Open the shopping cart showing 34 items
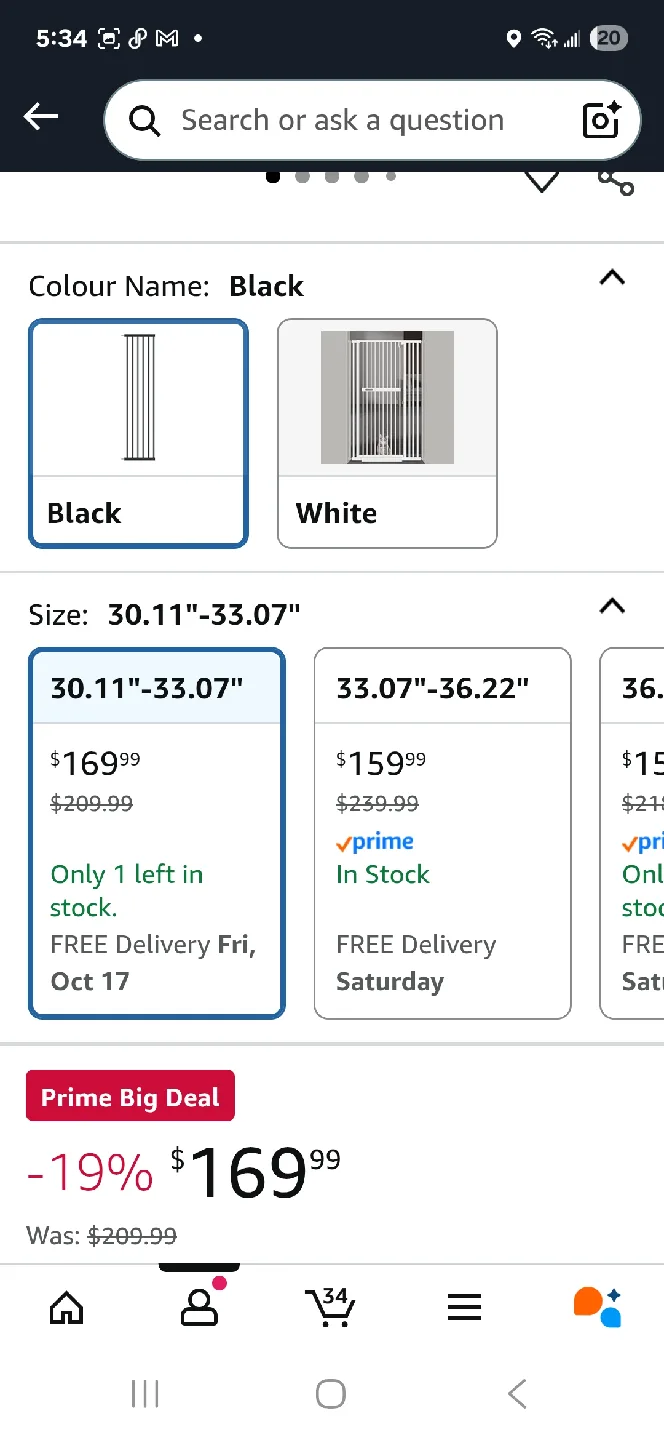The image size is (664, 1440). click(x=331, y=1307)
